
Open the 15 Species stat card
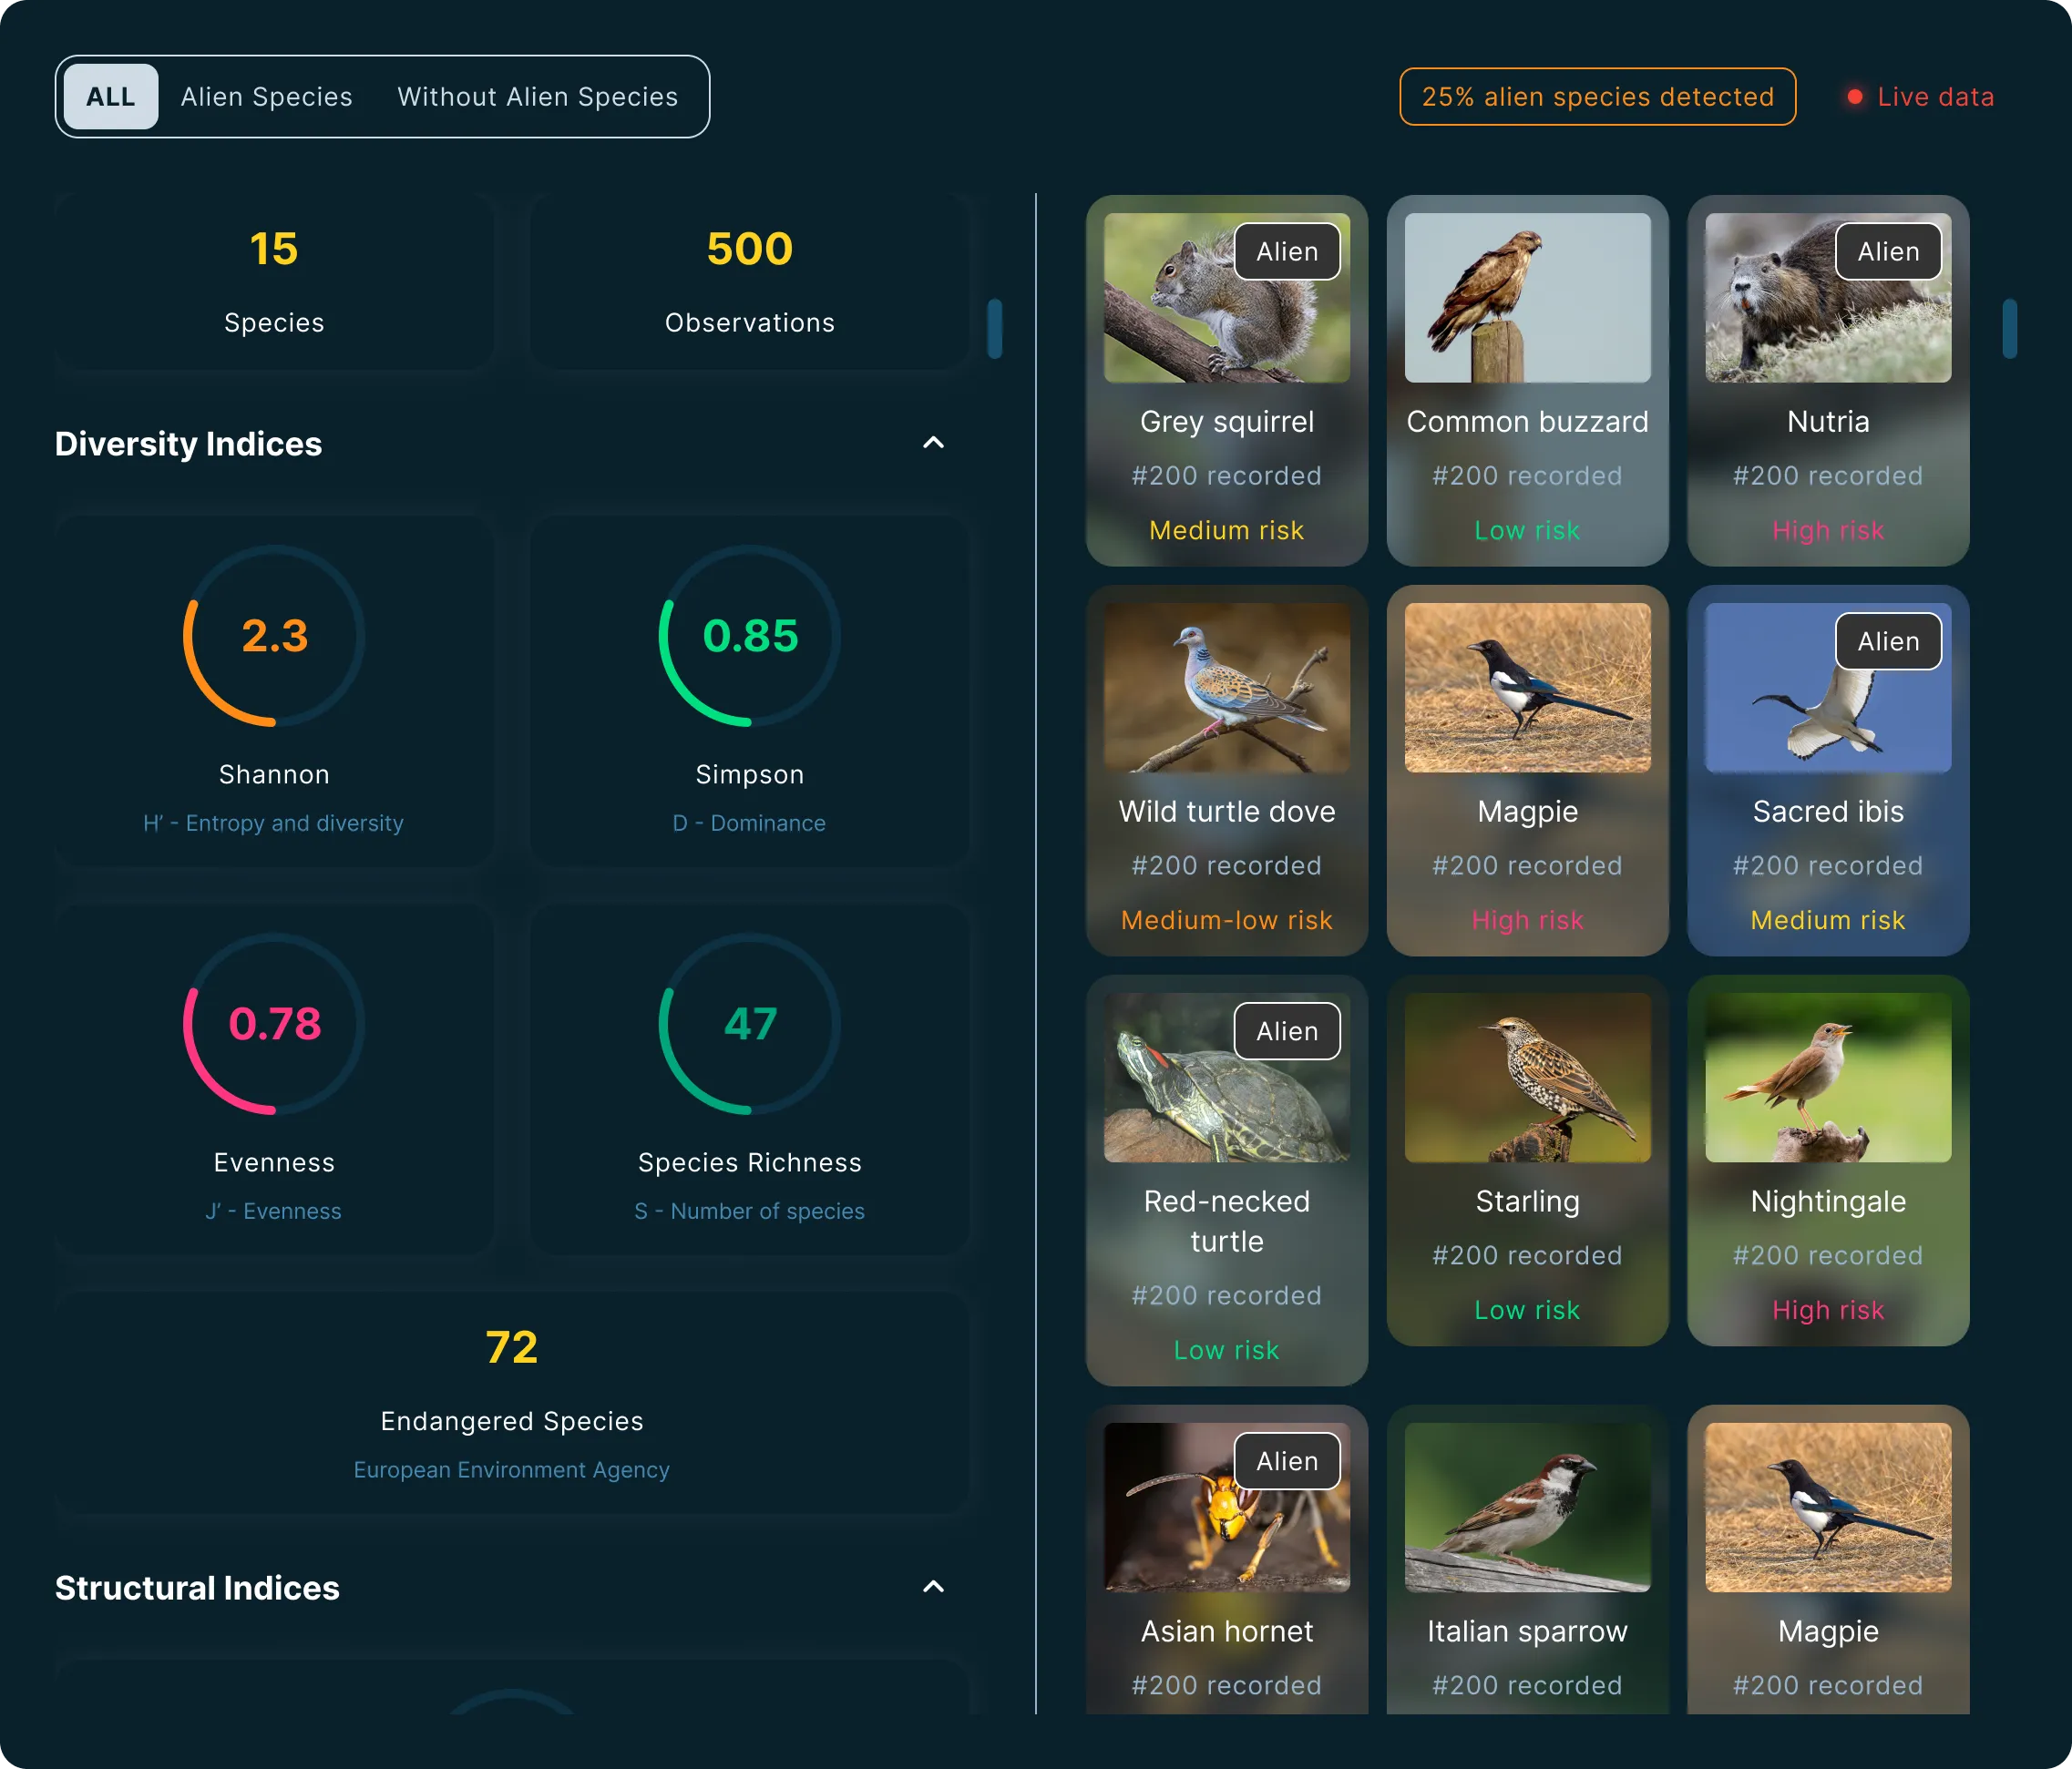coord(274,282)
